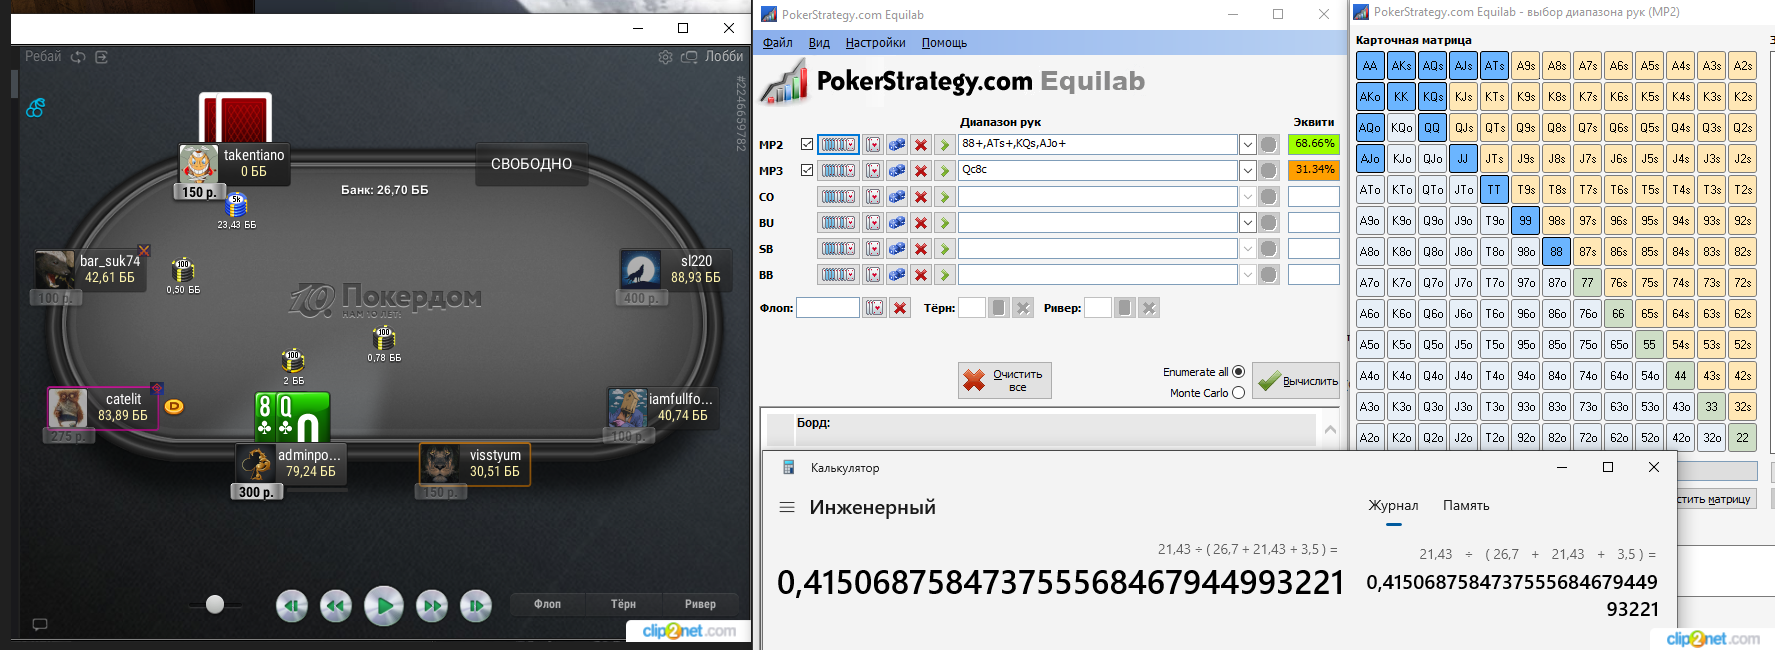Open the Настройки menu in Equilab
Viewport: 1775px width, 650px height.
tap(875, 43)
